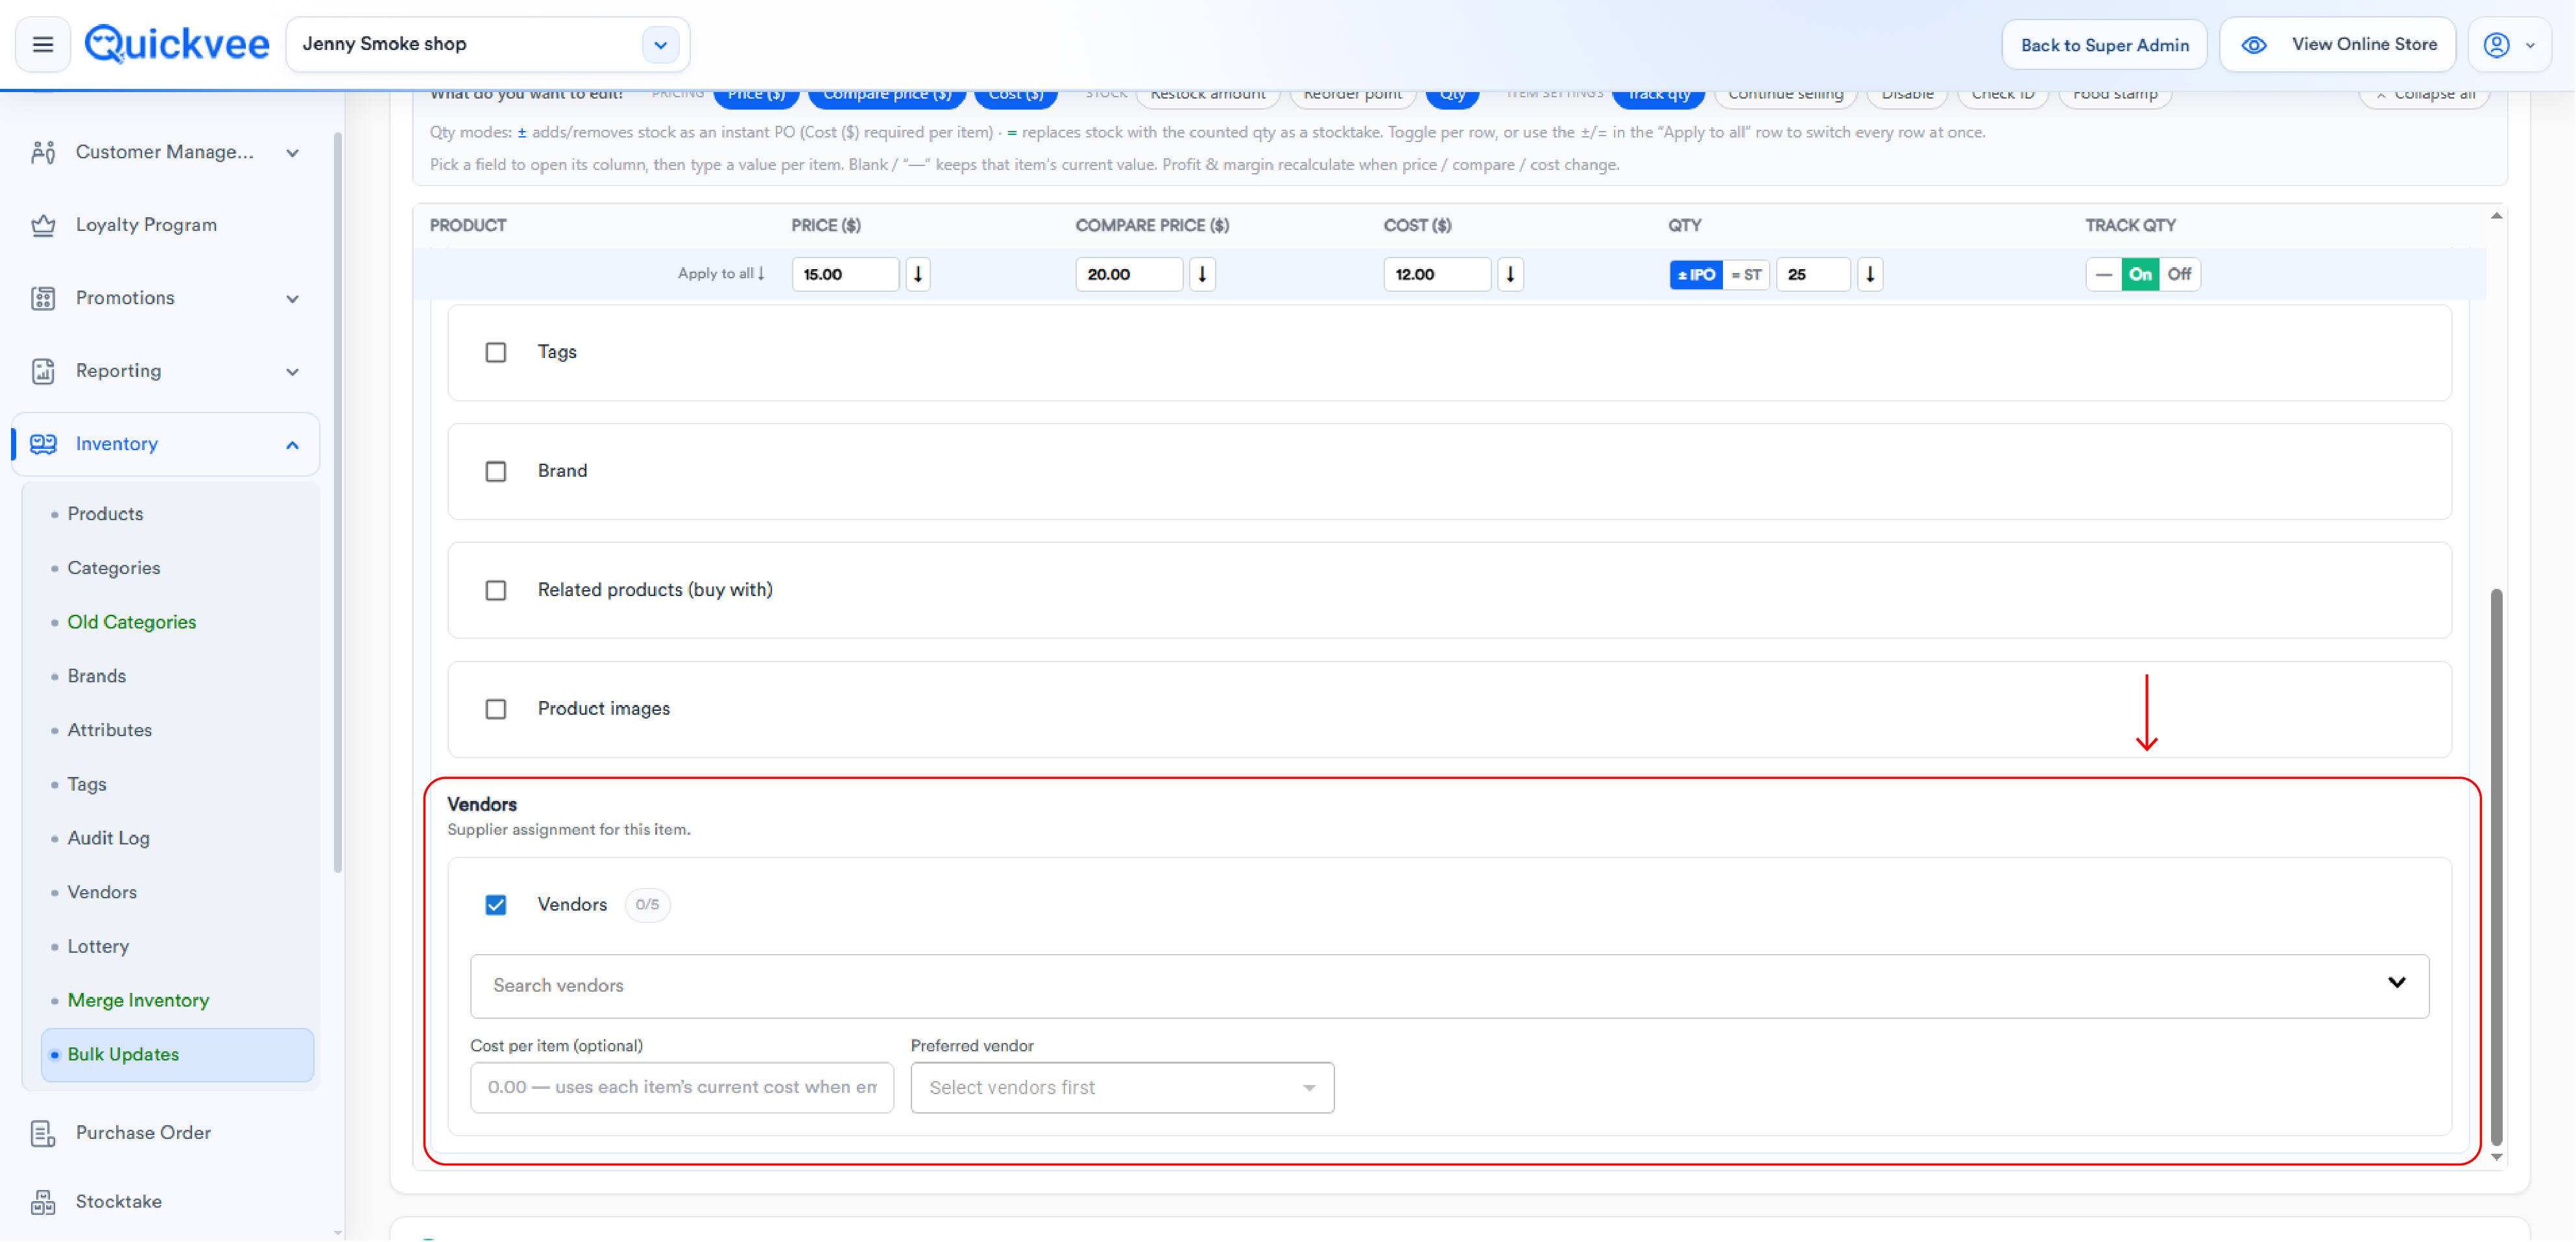Click the Quickvee logo
The width and height of the screenshot is (2576, 1242).
click(177, 44)
